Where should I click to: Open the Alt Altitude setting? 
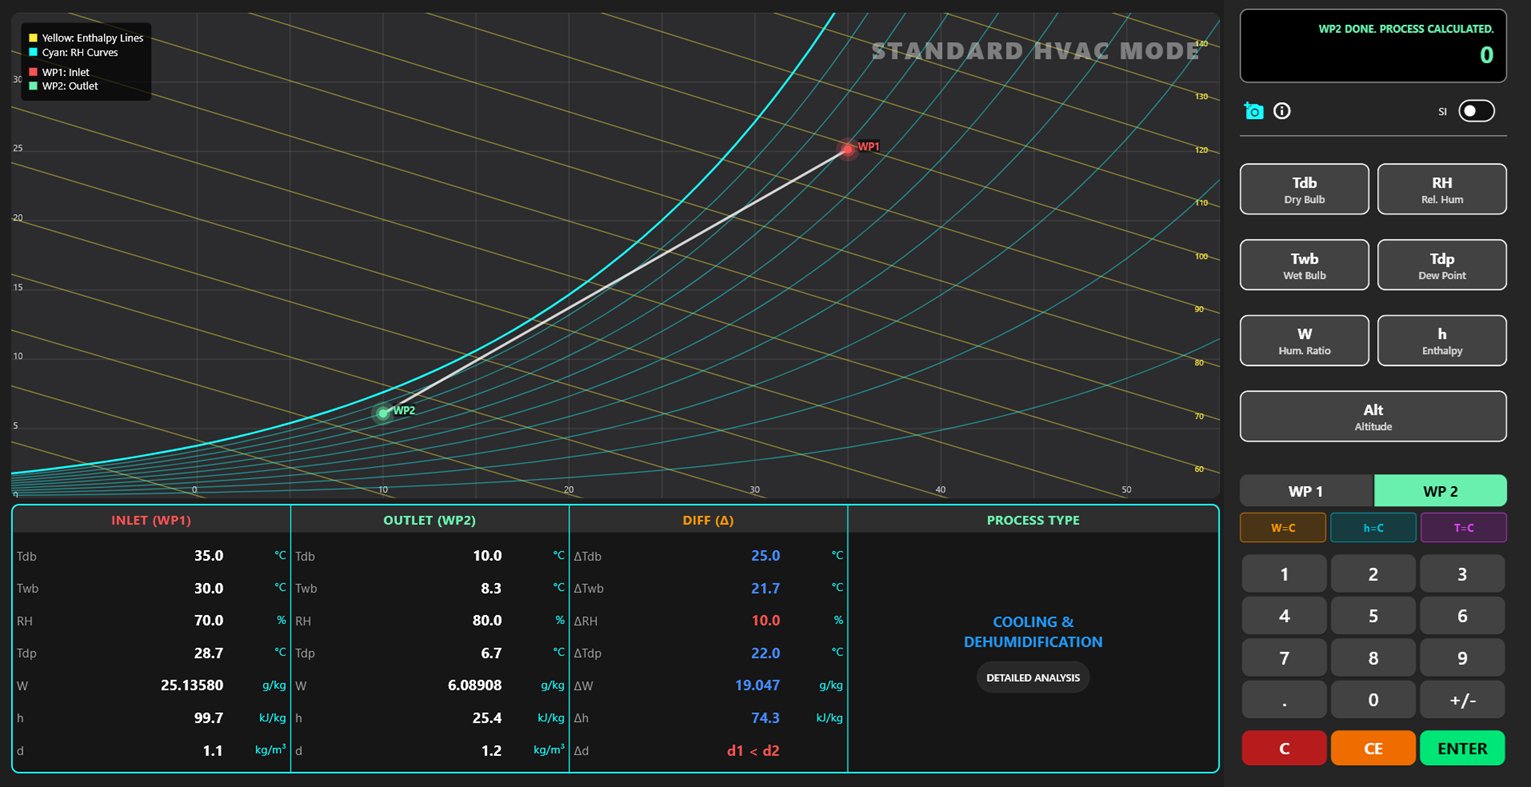1373,416
